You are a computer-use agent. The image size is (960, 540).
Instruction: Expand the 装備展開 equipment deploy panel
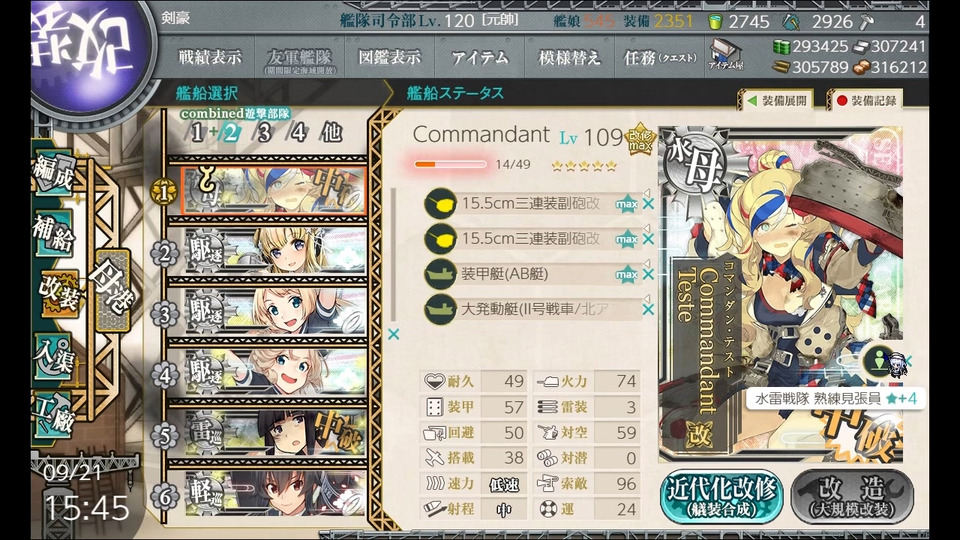tap(778, 100)
